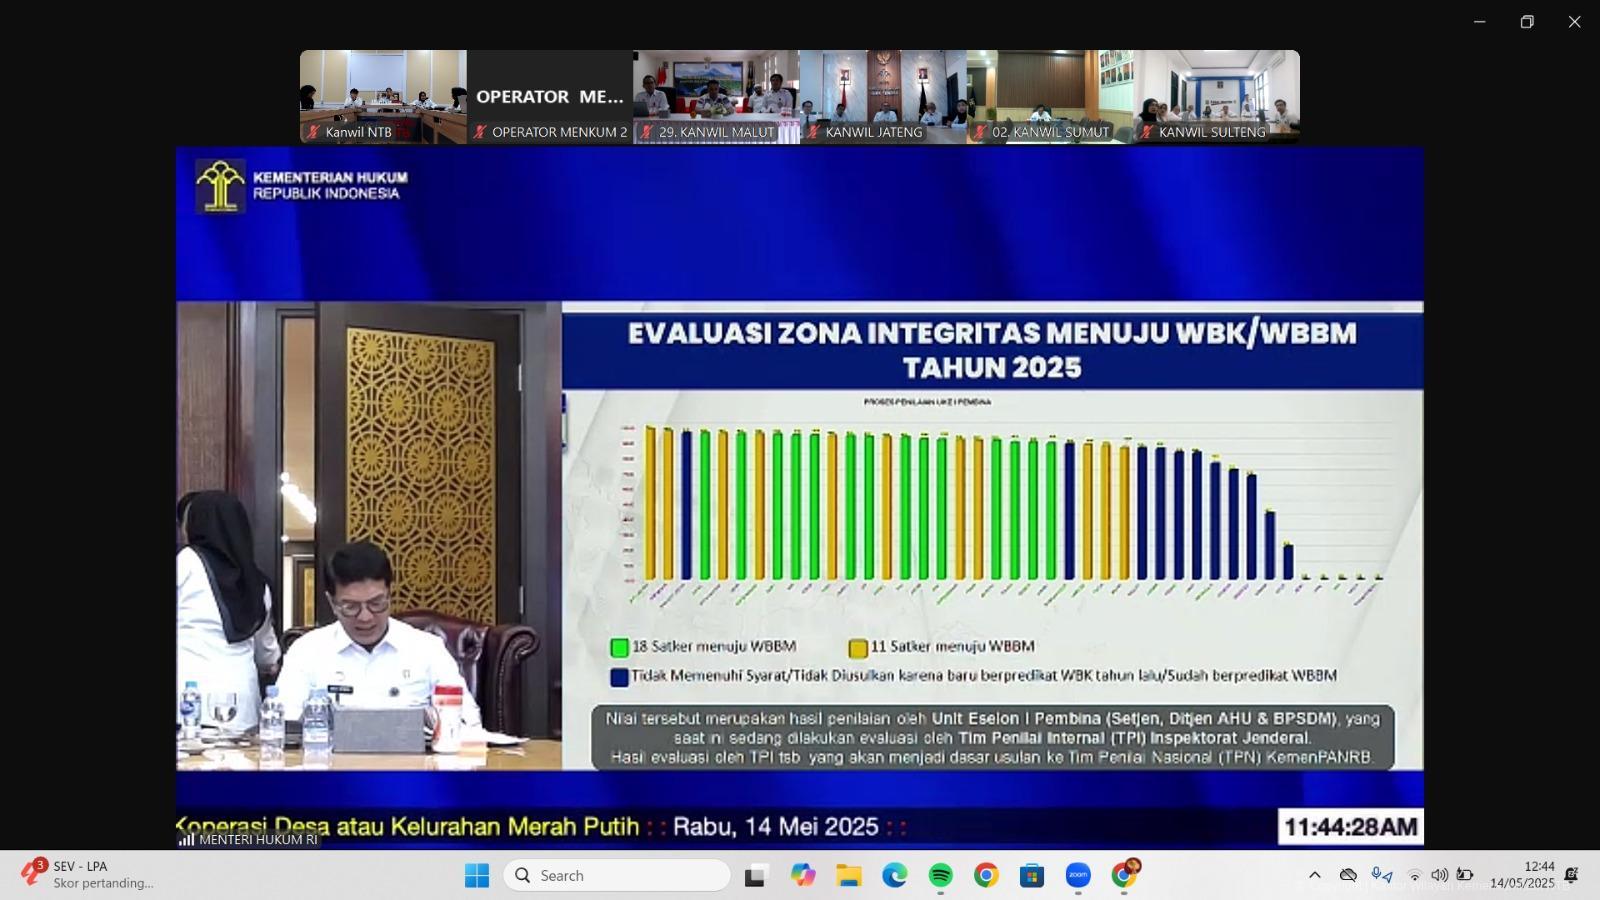Open the Windows Start menu

[x=477, y=876]
